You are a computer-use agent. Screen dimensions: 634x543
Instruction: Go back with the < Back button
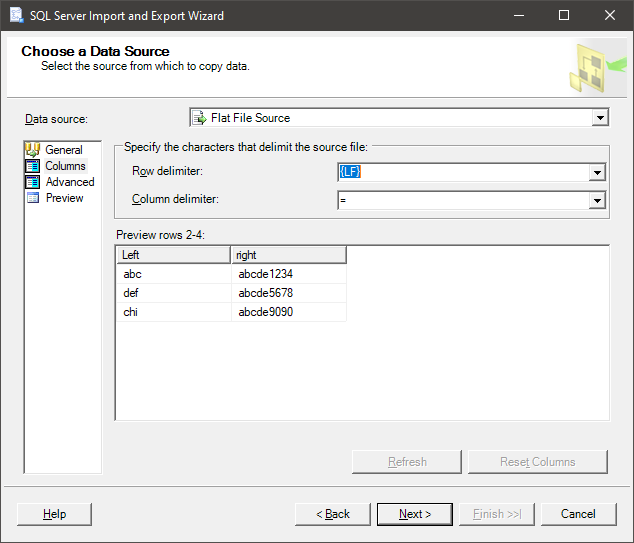(x=333, y=514)
